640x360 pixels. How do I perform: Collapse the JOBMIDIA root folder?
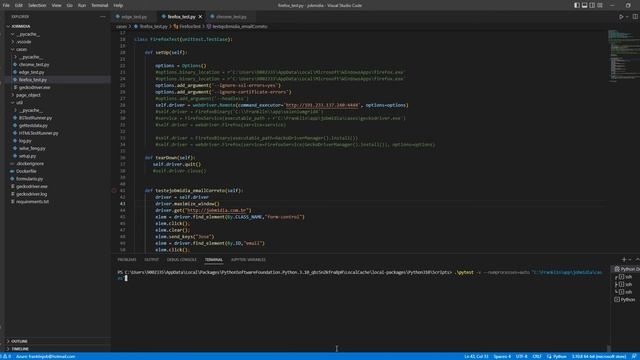20,26
